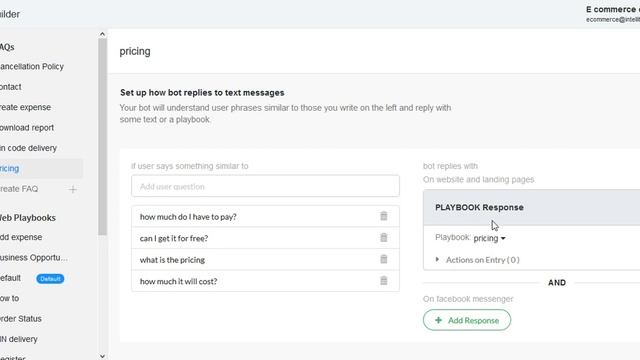Expand Actions on Entry (0)
This screenshot has width=640, height=360.
pyautogui.click(x=478, y=260)
